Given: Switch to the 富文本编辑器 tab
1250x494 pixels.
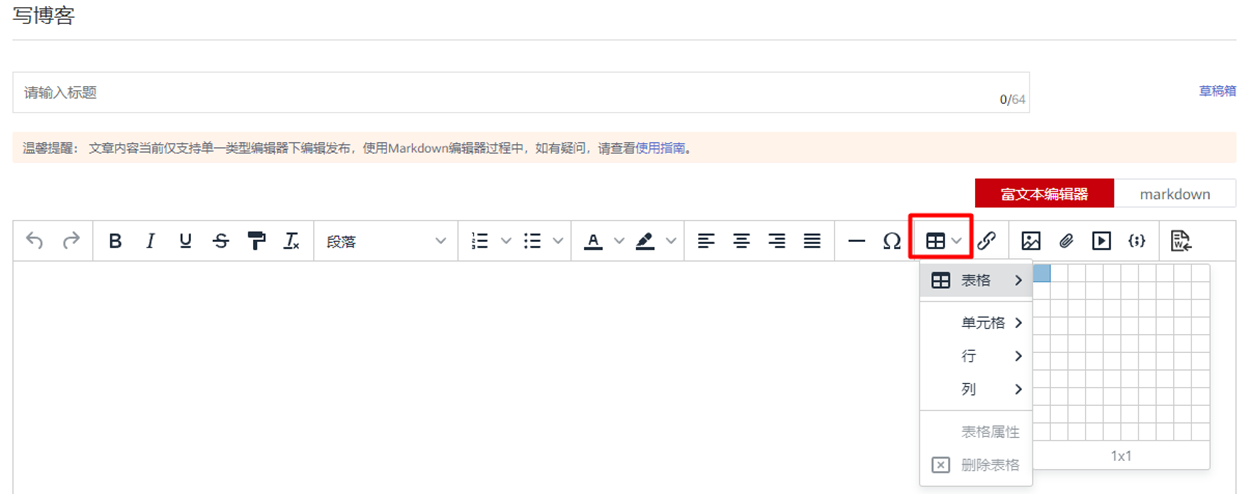Looking at the screenshot, I should click(1043, 194).
